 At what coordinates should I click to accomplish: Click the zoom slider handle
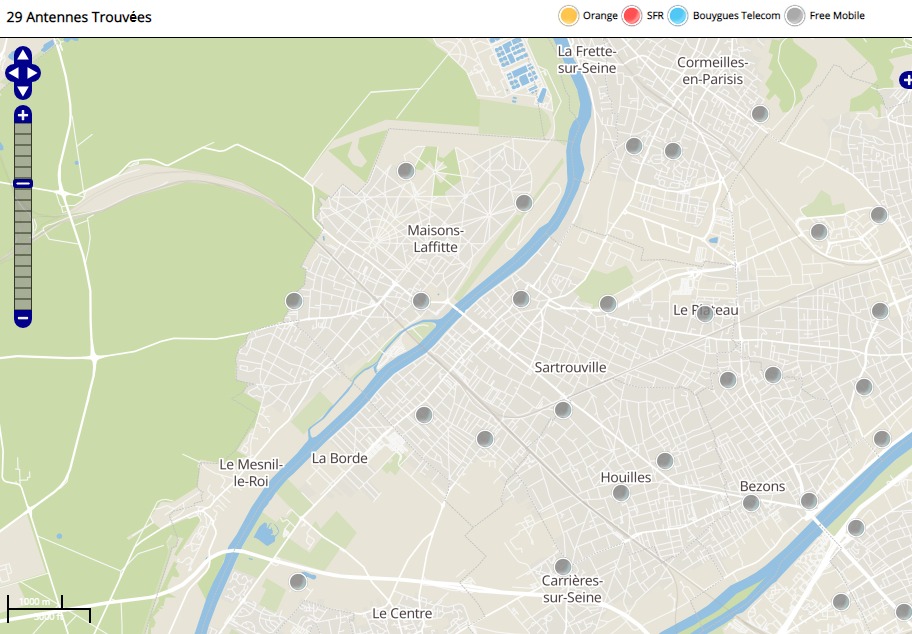(x=23, y=183)
